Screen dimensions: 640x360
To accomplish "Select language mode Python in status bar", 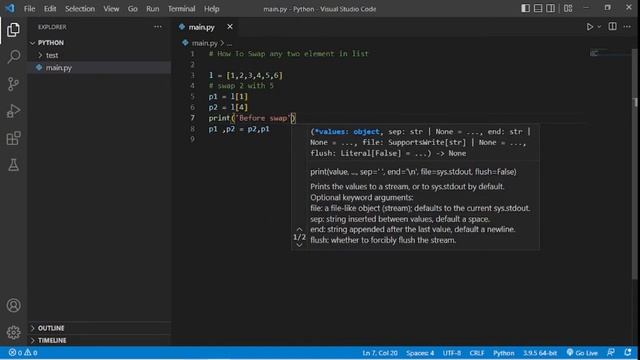I will click(x=504, y=353).
